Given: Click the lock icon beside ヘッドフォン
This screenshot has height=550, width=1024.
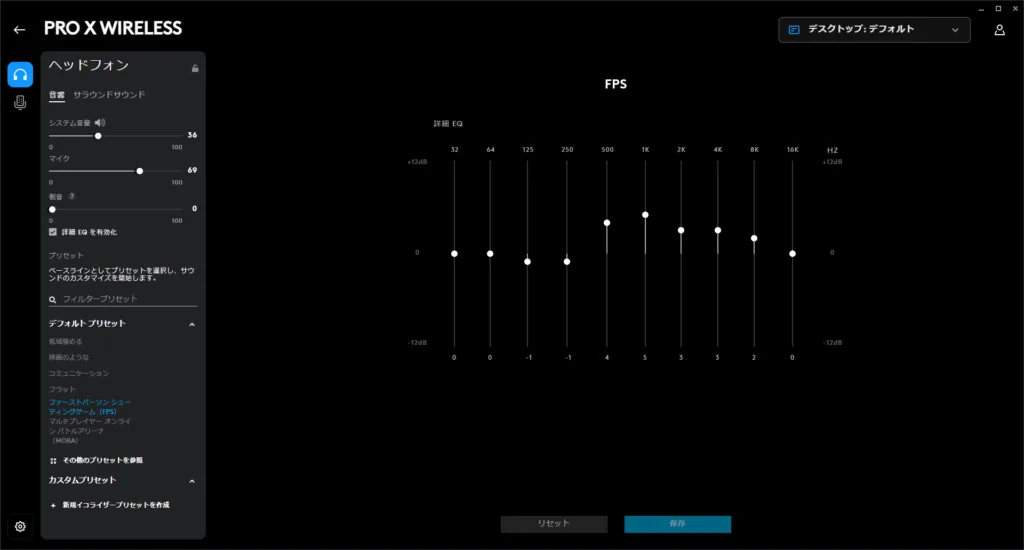Looking at the screenshot, I should click(x=195, y=68).
